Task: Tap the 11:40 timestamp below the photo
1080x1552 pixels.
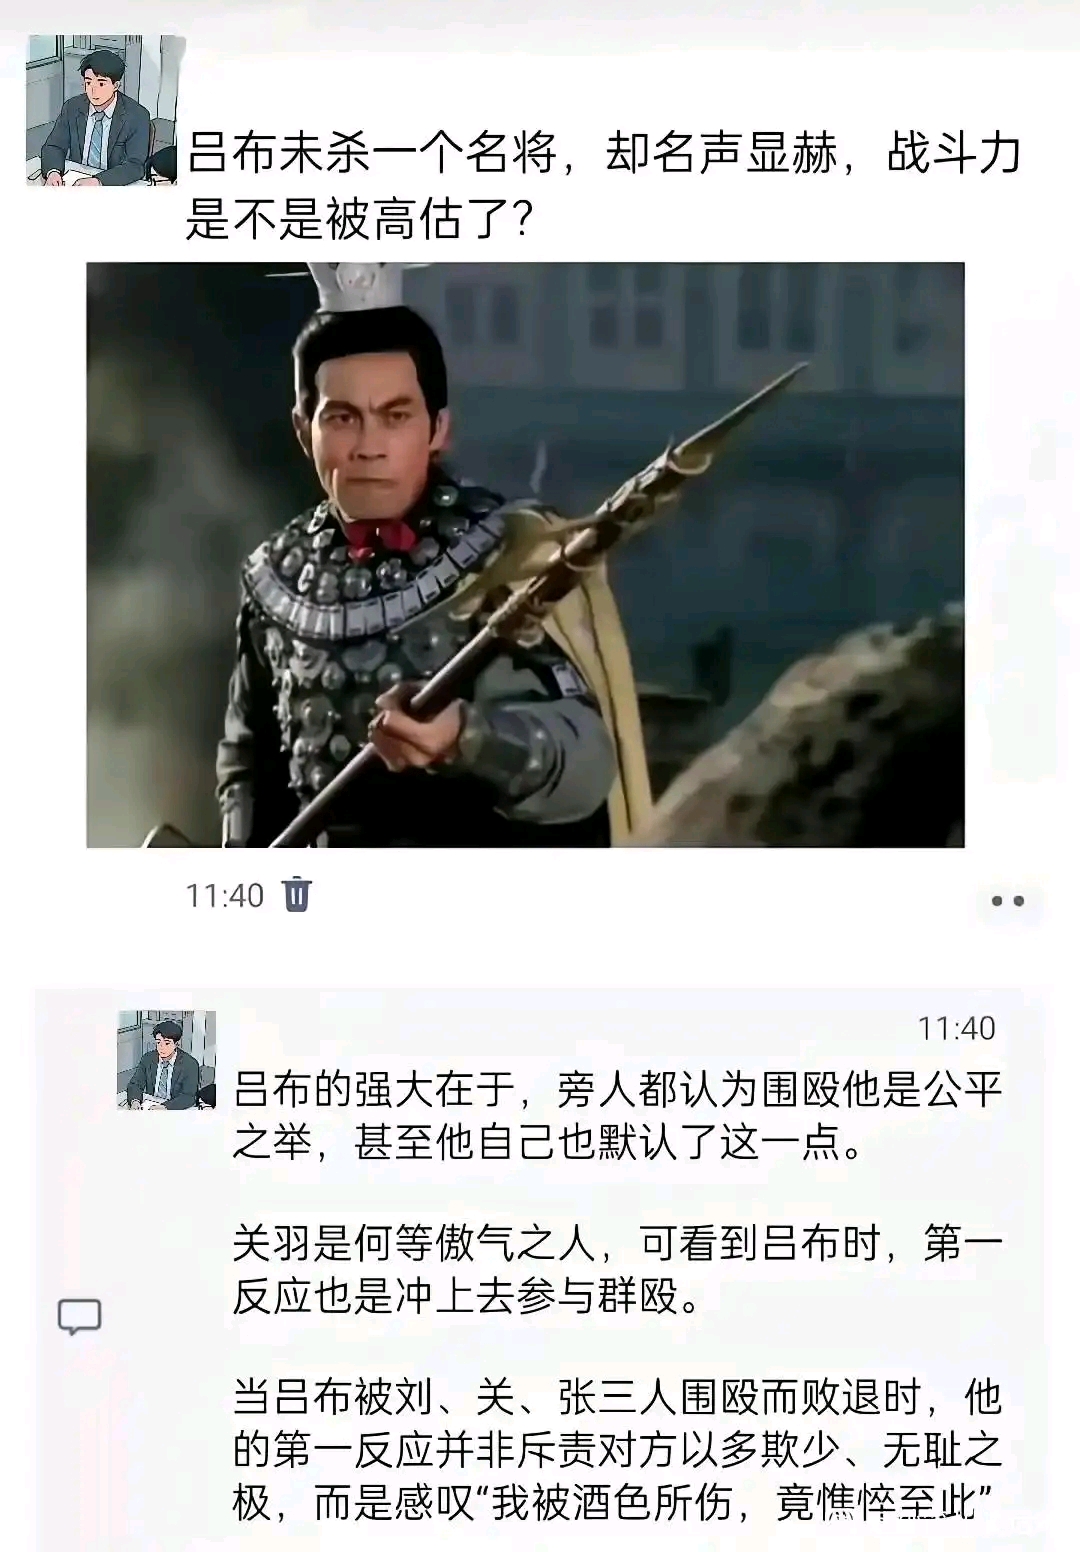Action: 224,895
